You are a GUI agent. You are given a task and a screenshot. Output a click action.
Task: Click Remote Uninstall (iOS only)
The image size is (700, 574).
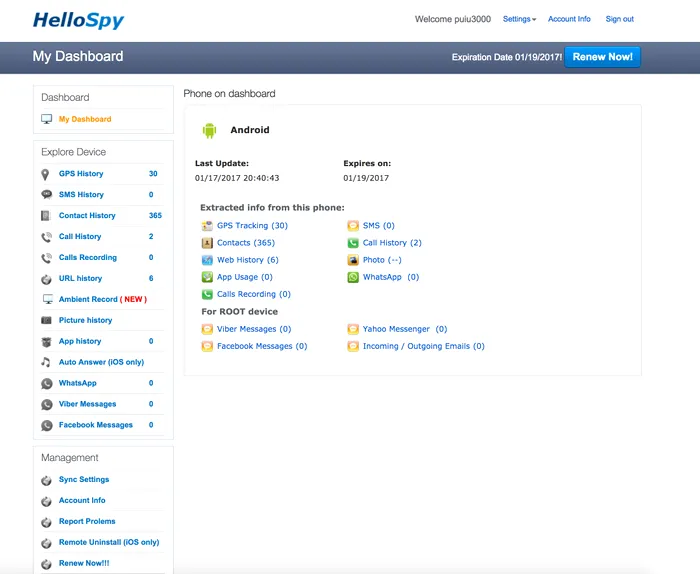109,543
